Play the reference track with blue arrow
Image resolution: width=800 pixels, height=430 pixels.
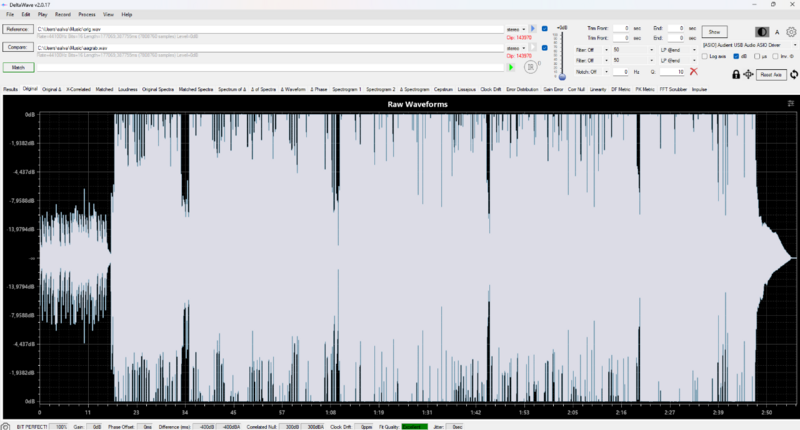point(532,29)
